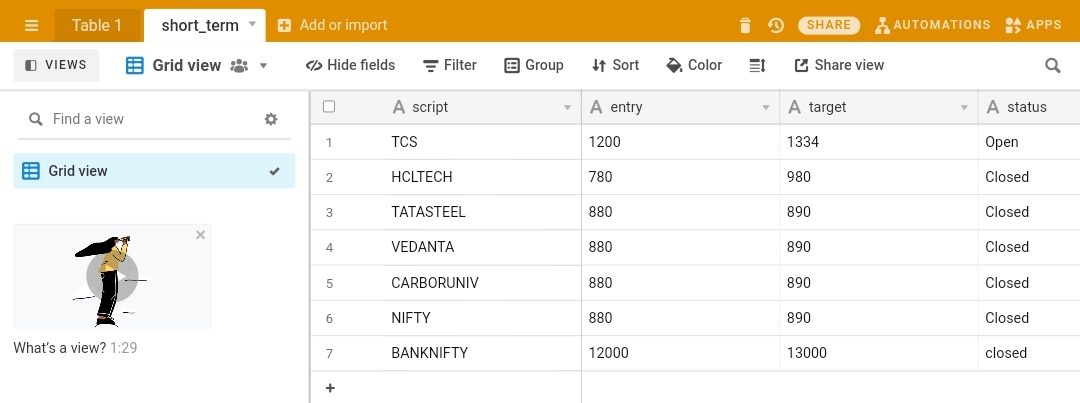Open view settings gear icon

click(271, 119)
